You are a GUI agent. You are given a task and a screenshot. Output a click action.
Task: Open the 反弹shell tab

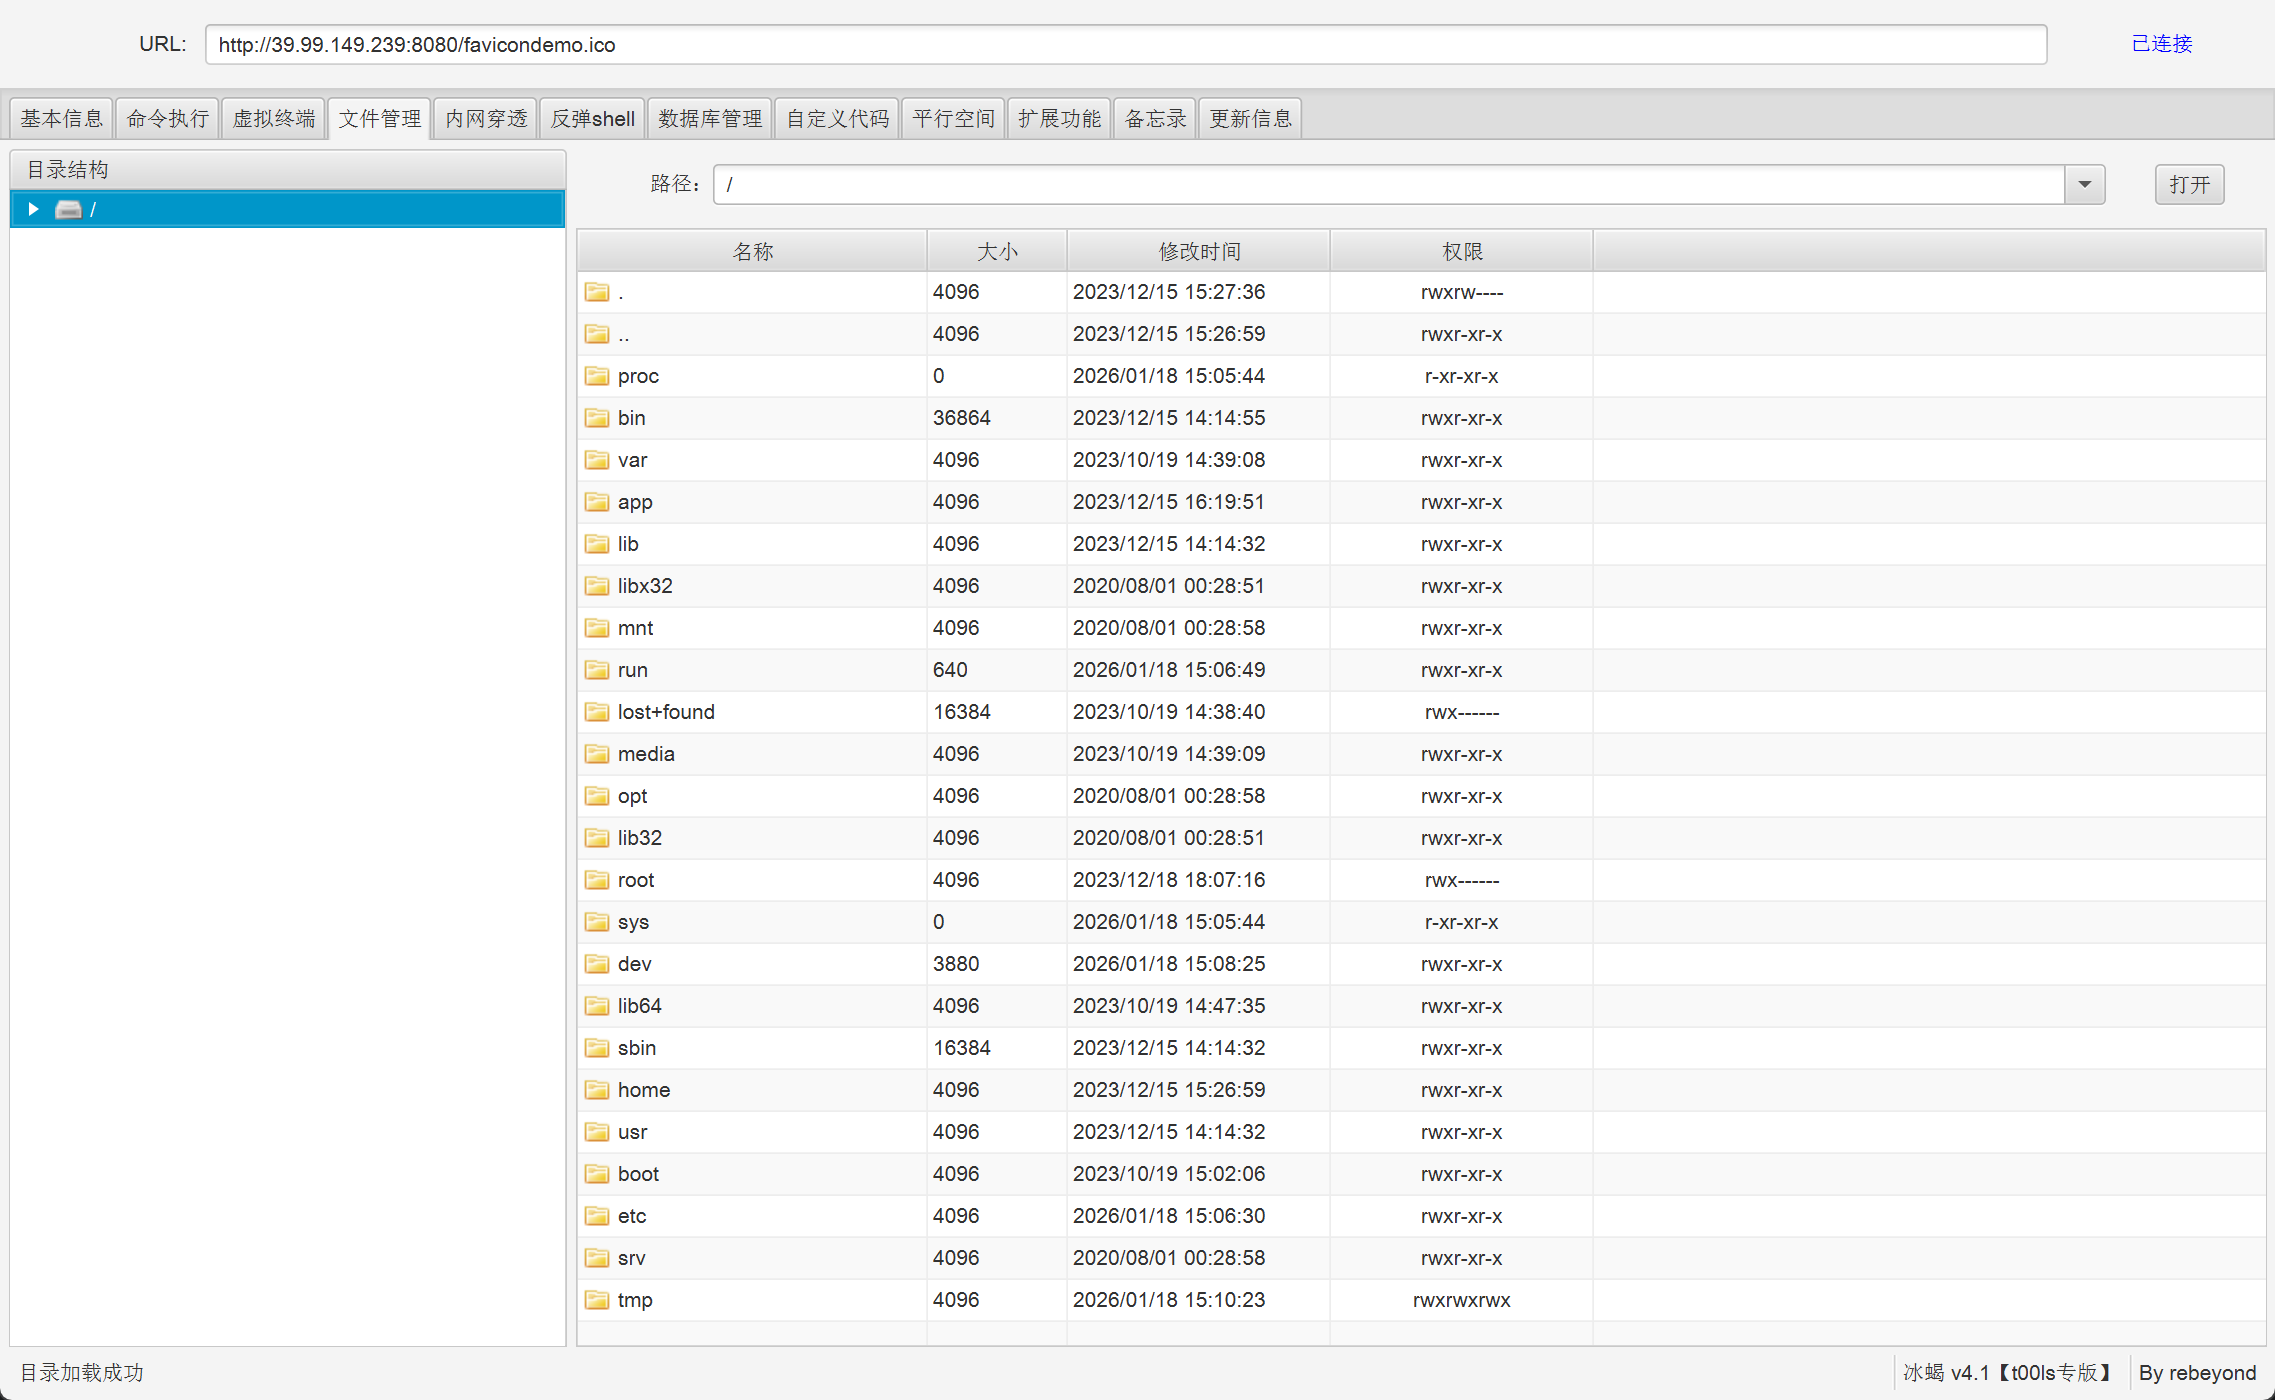592,119
